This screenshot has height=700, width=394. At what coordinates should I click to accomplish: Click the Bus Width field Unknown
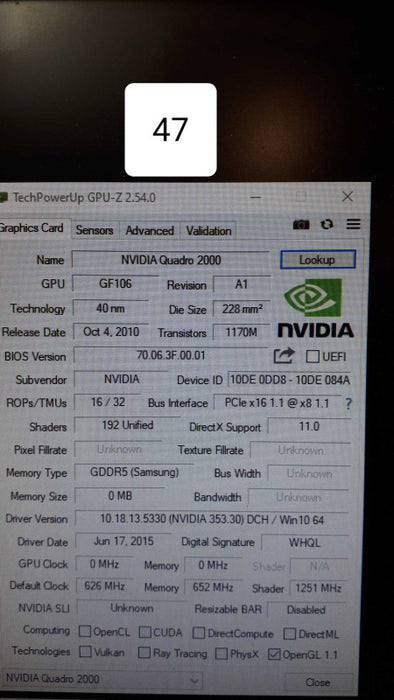[309, 474]
